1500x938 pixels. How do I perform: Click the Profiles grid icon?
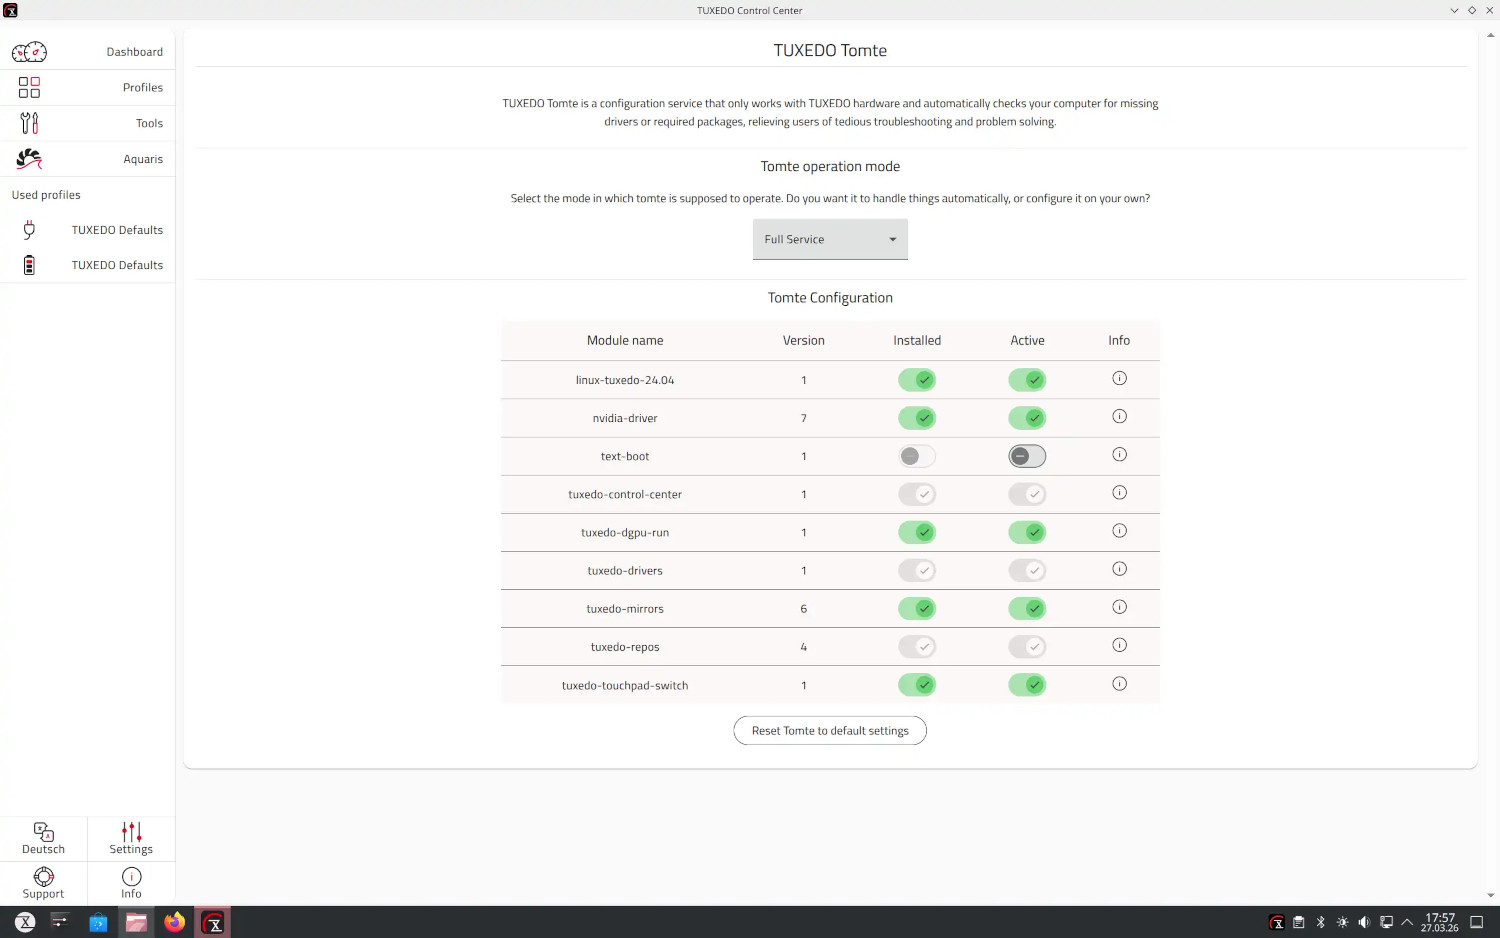[x=29, y=88]
